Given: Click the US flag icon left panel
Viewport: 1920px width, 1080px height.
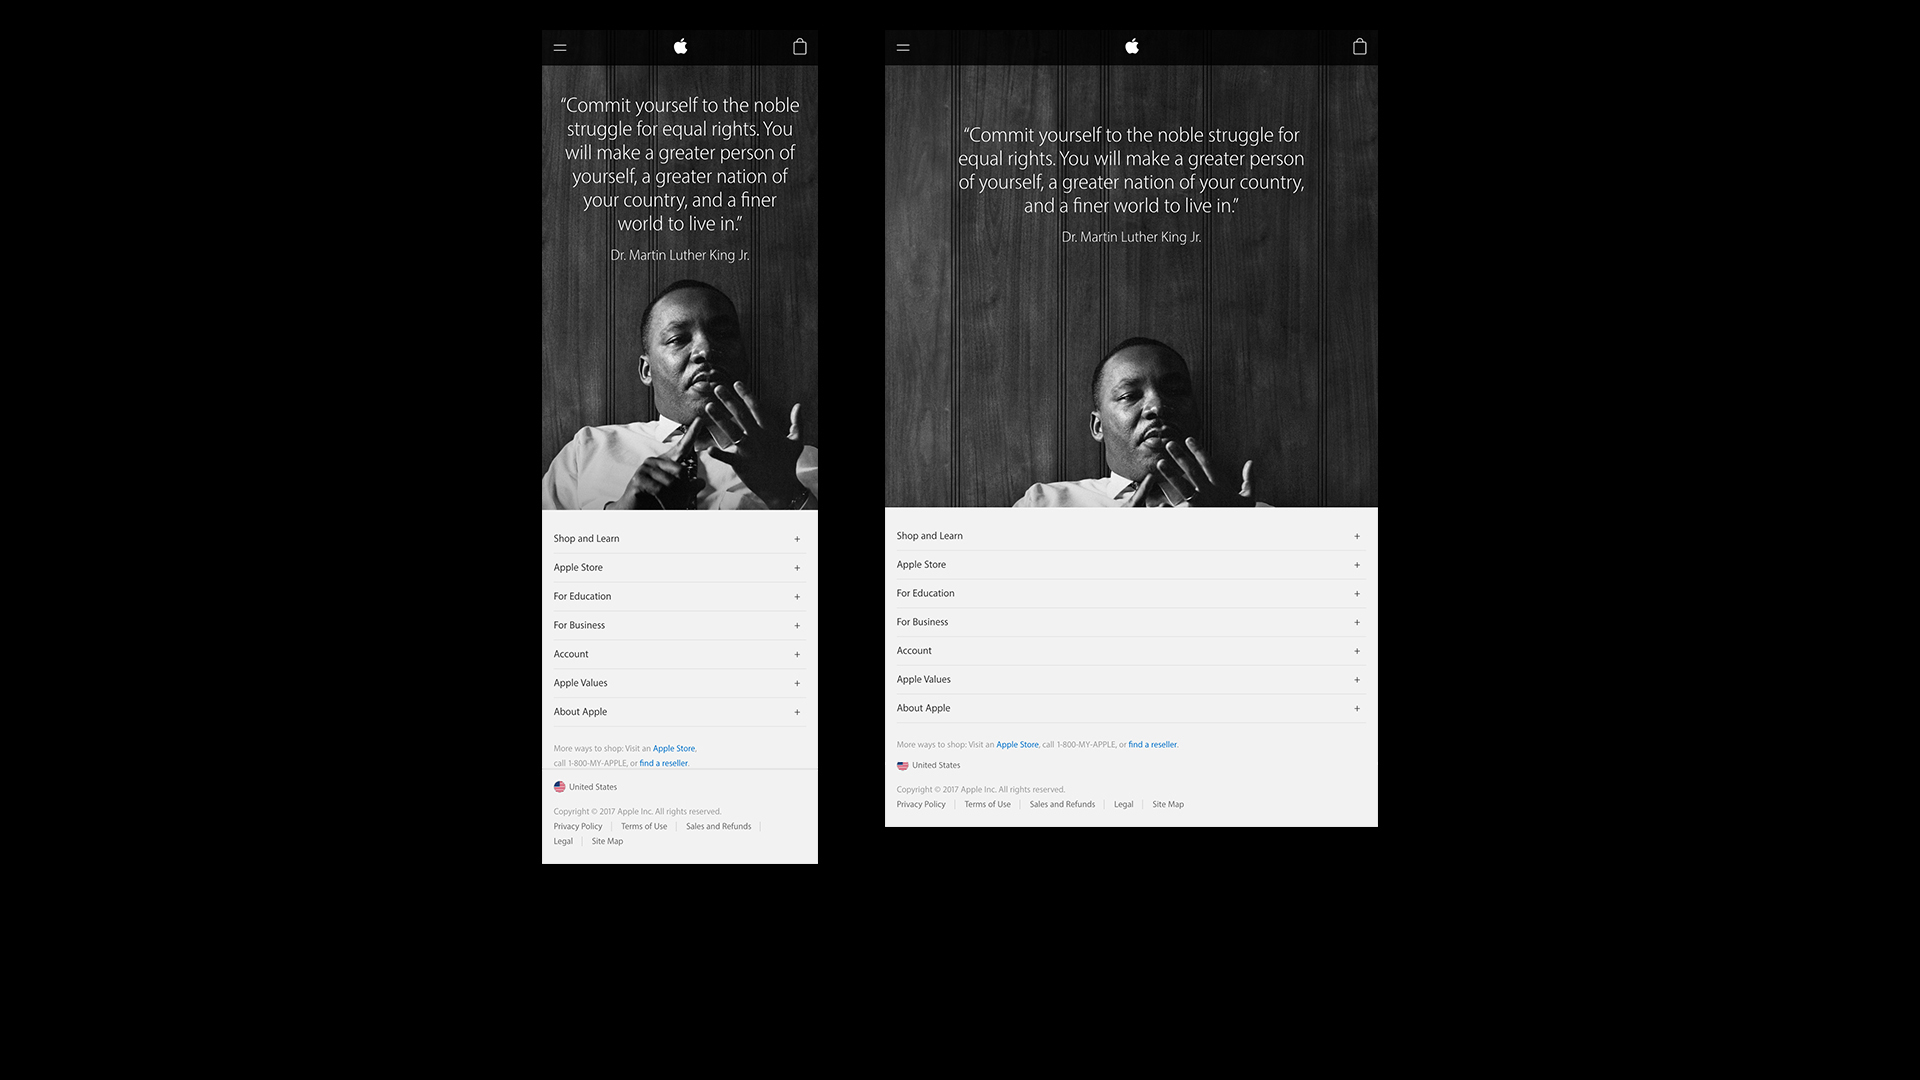Looking at the screenshot, I should click(x=559, y=787).
